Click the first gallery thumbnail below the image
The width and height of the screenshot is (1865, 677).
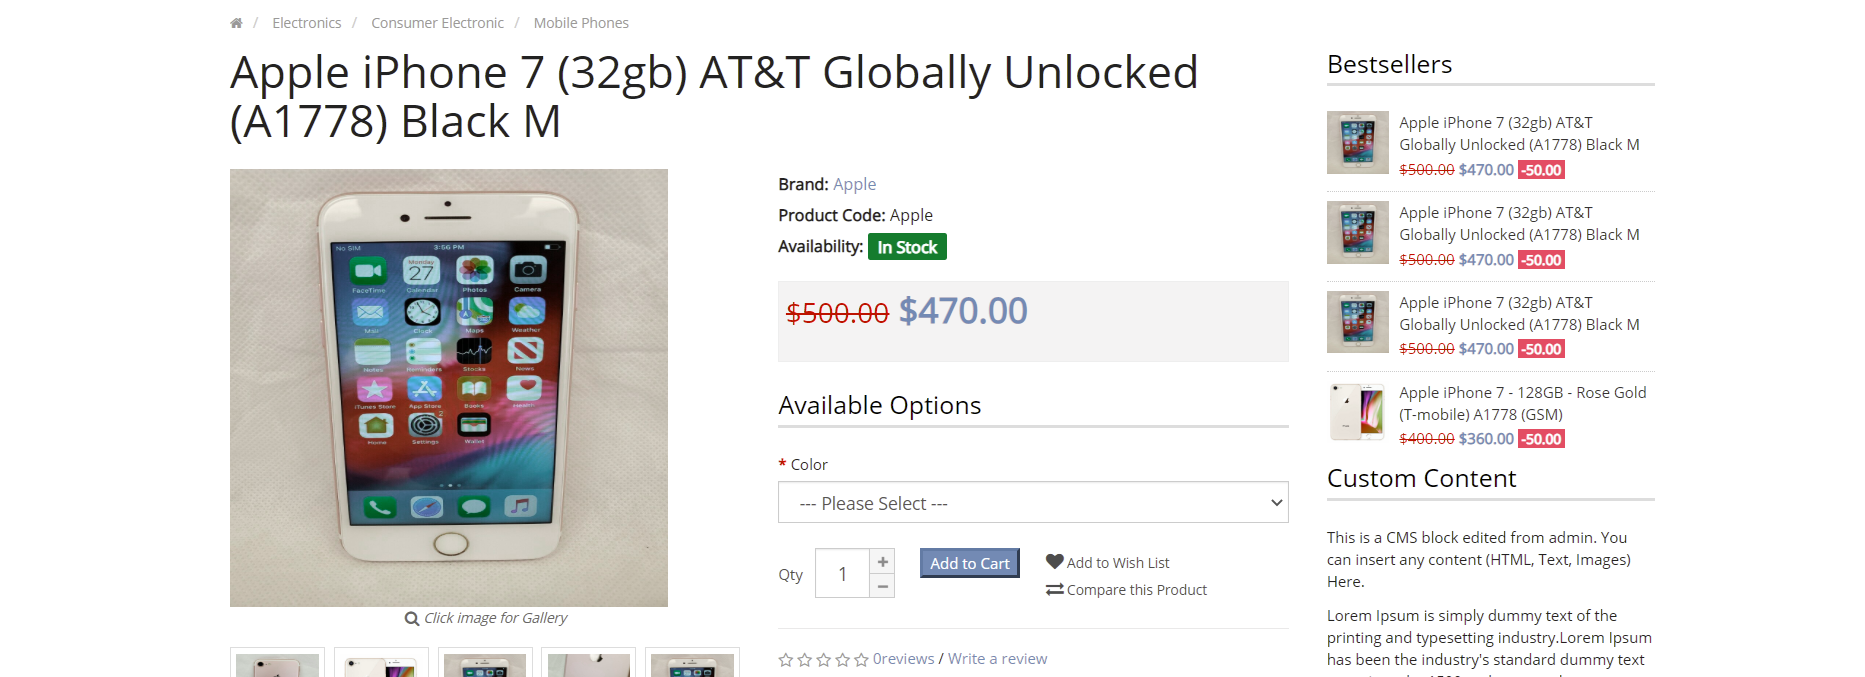(x=276, y=663)
